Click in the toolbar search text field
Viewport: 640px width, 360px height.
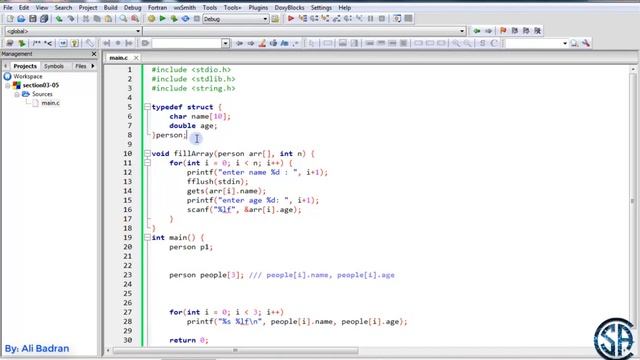[x=187, y=43]
